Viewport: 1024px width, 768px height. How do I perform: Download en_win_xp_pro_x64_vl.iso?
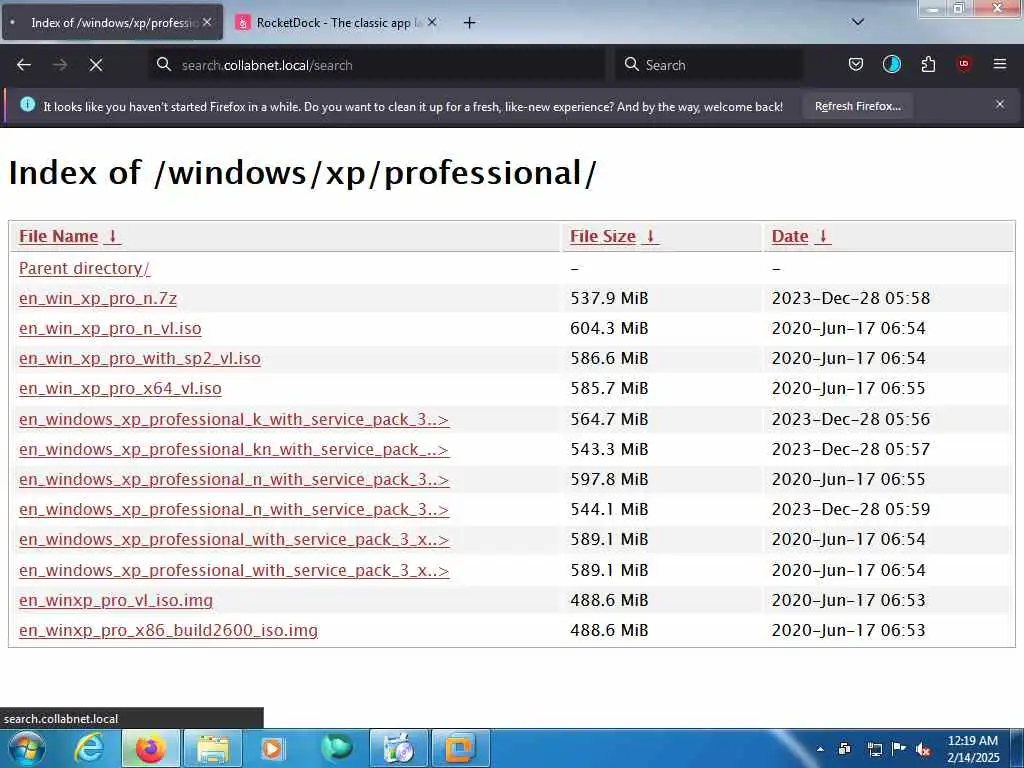click(x=120, y=389)
